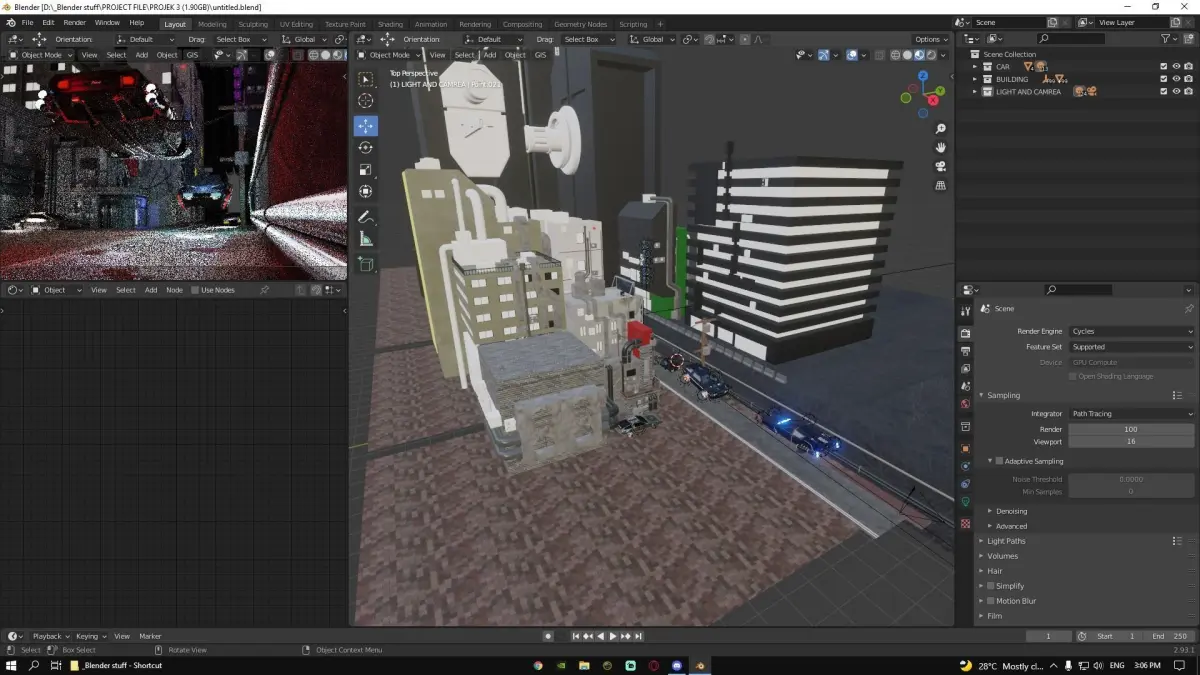Image resolution: width=1200 pixels, height=675 pixels.
Task: Open the View Layer properties tab
Action: pyautogui.click(x=965, y=369)
